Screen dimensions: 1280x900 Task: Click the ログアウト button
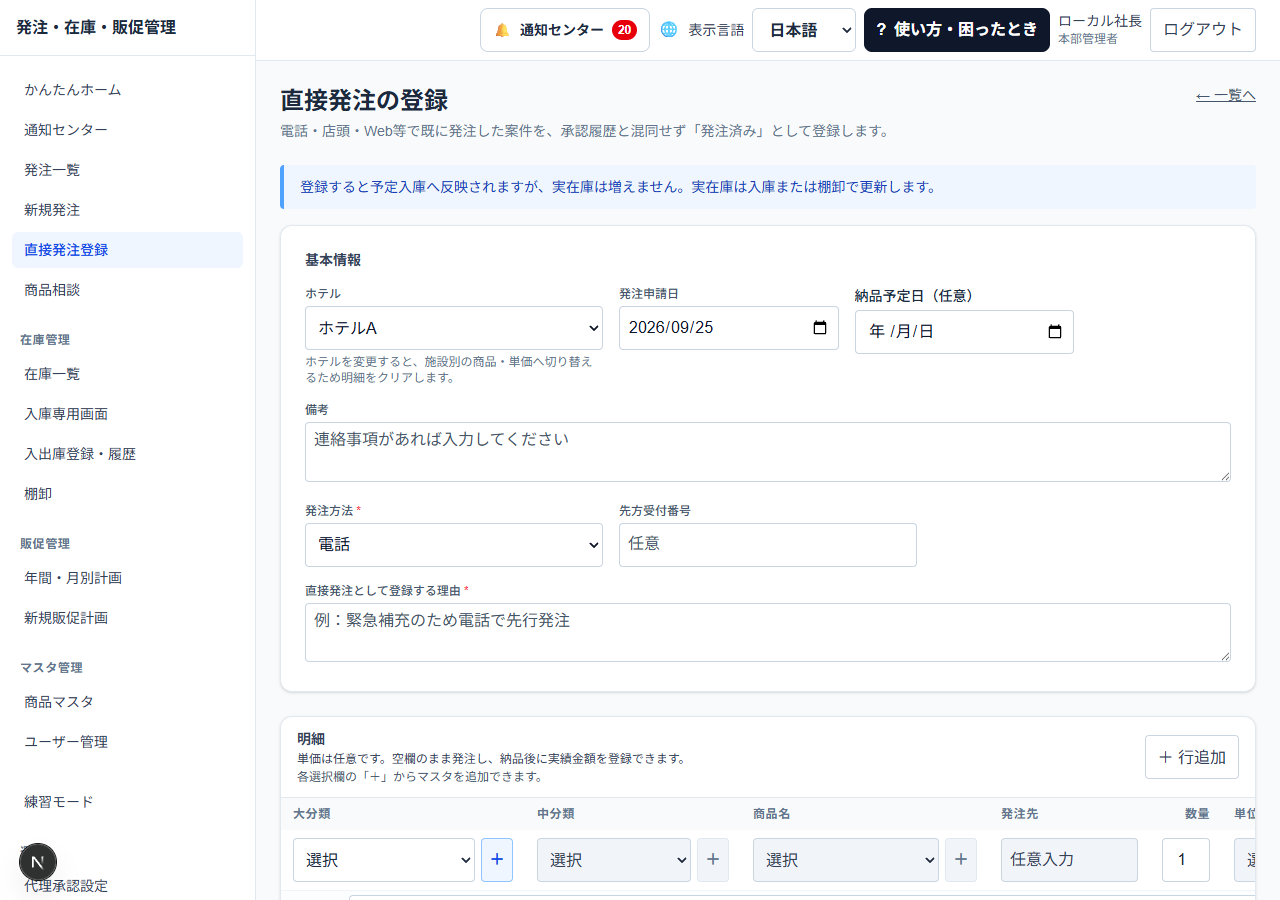click(x=1203, y=30)
